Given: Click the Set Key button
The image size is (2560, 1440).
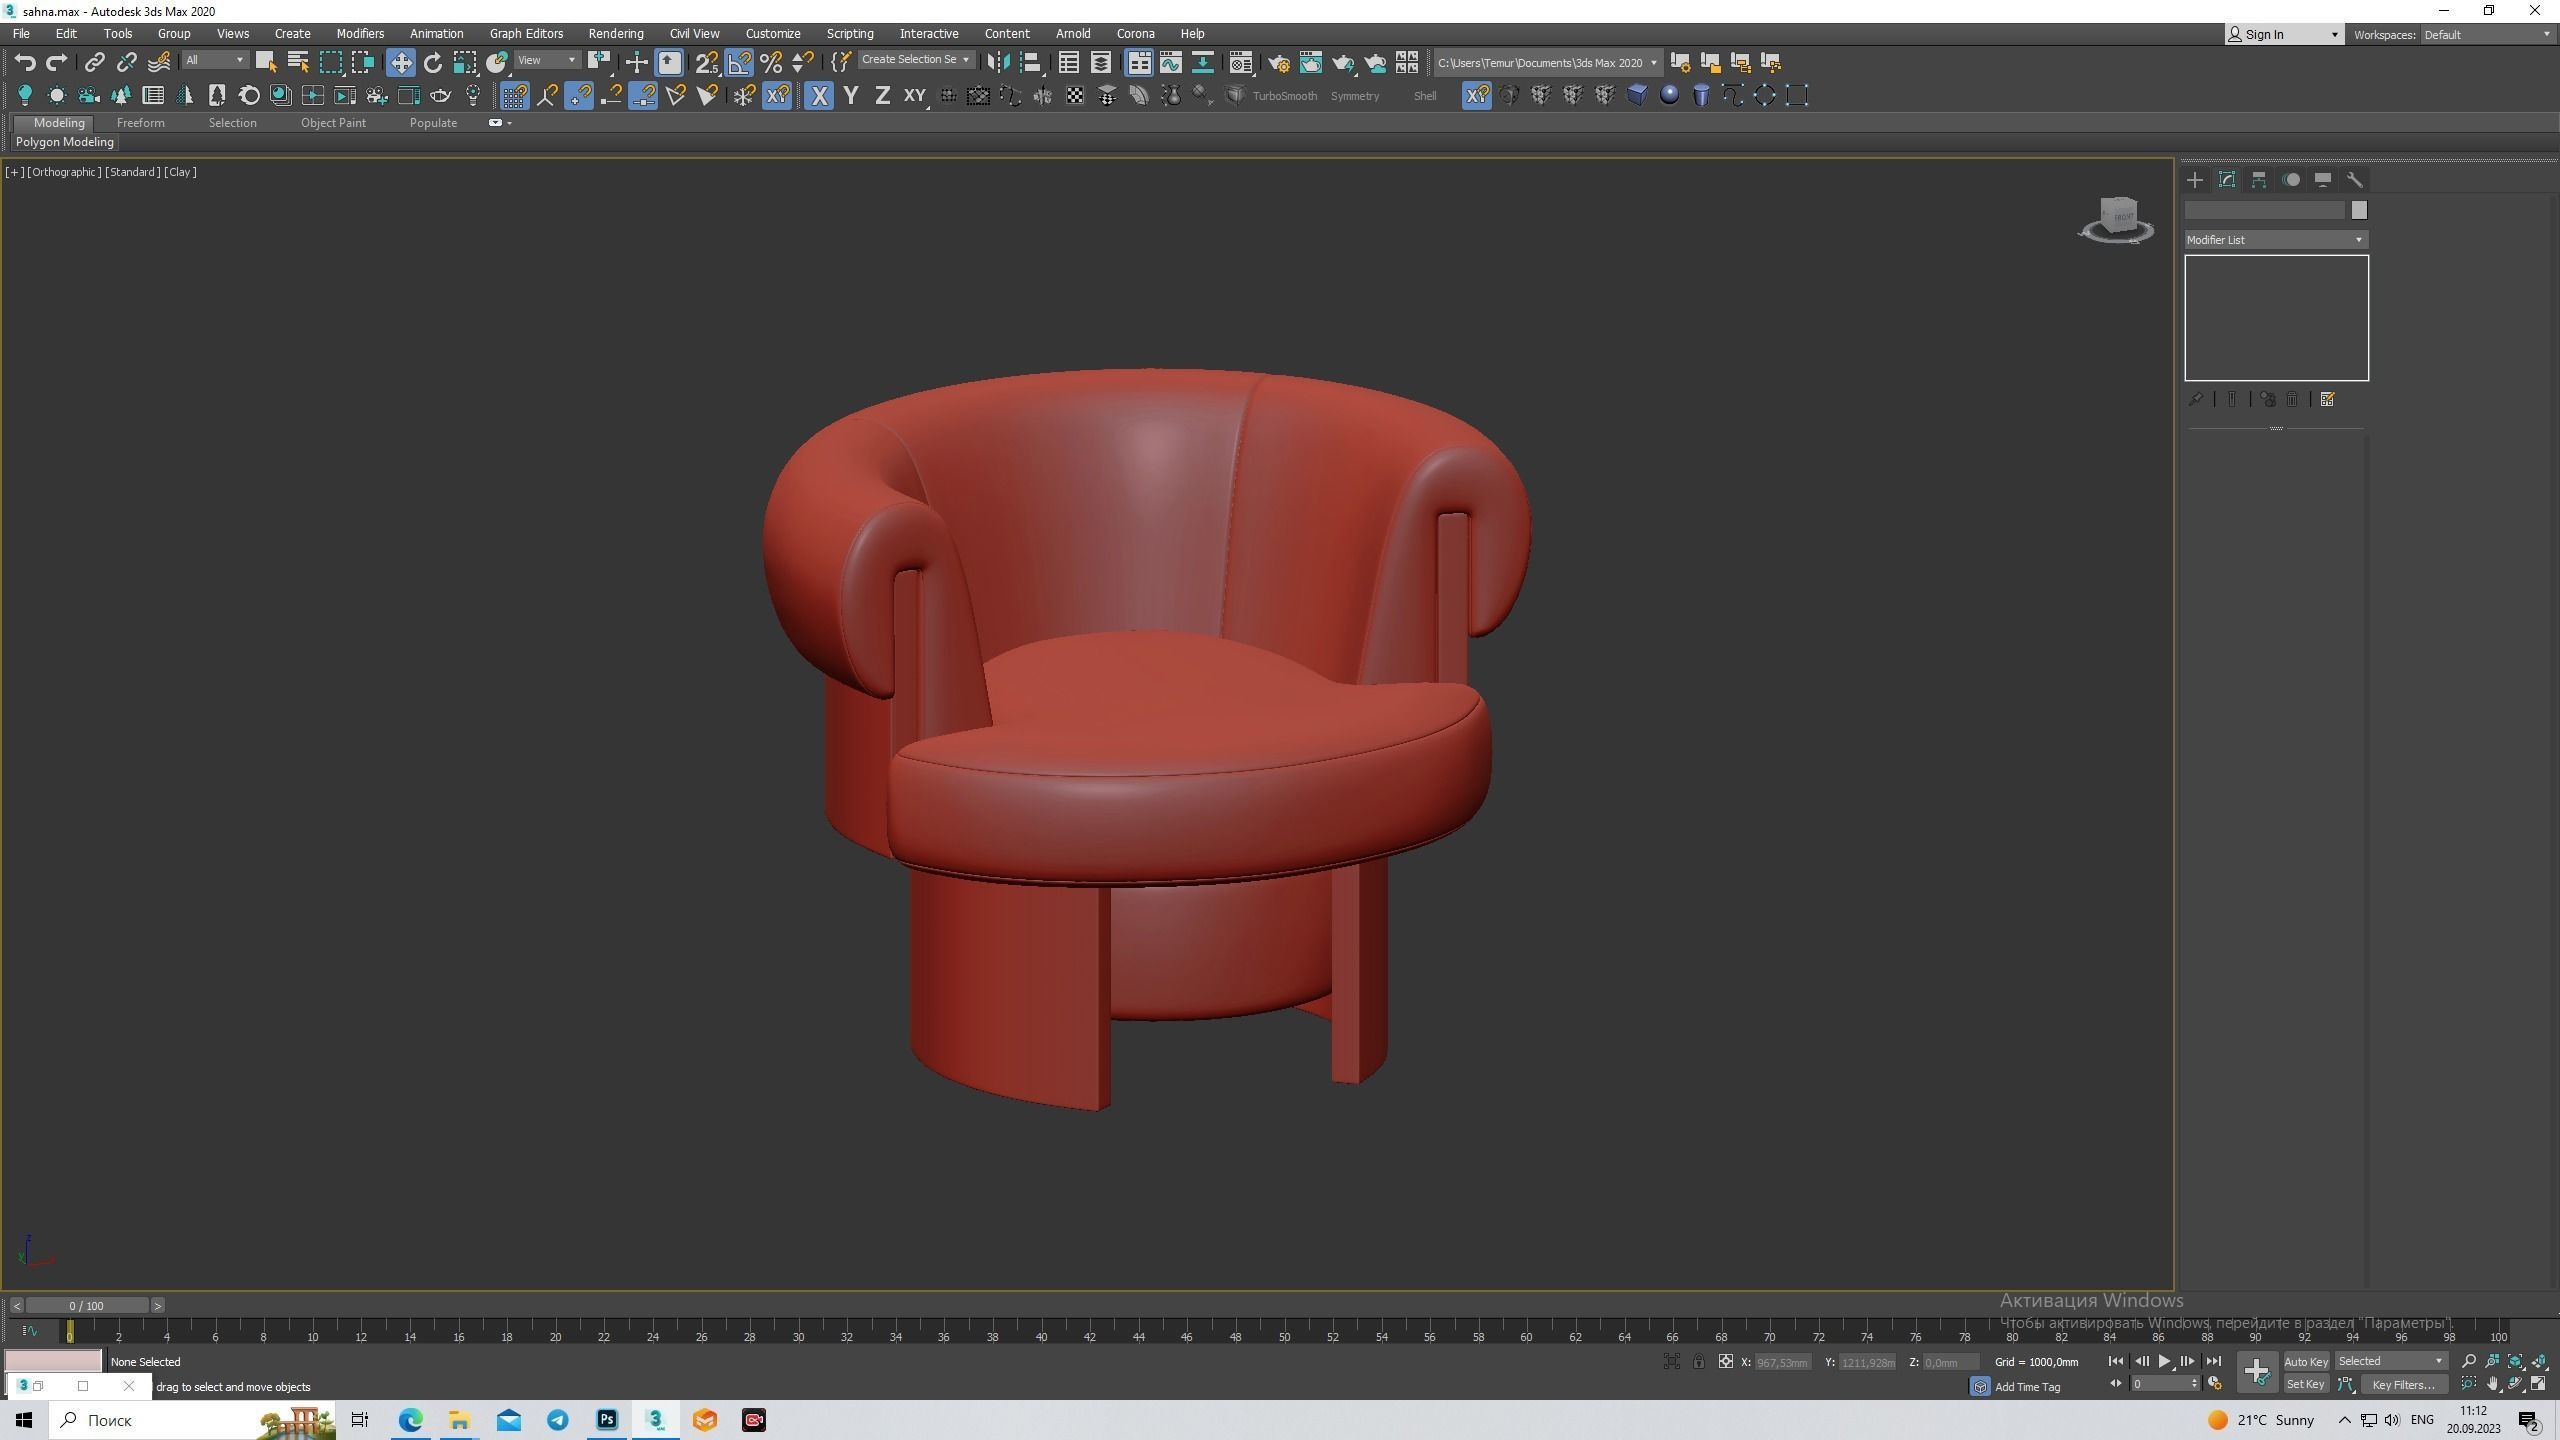Looking at the screenshot, I should (2305, 1385).
